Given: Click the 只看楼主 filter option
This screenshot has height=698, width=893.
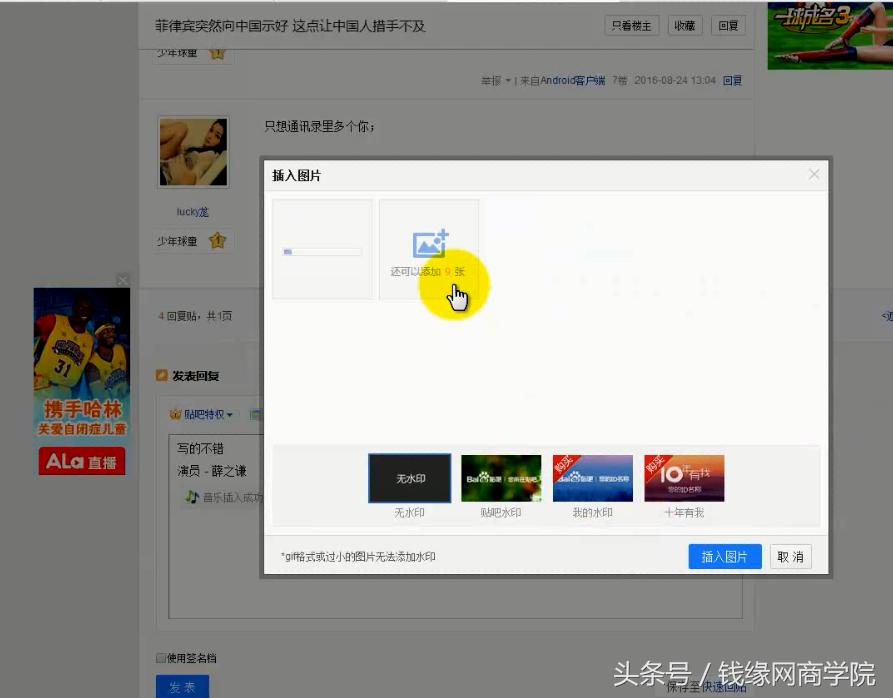Looking at the screenshot, I should (631, 25).
